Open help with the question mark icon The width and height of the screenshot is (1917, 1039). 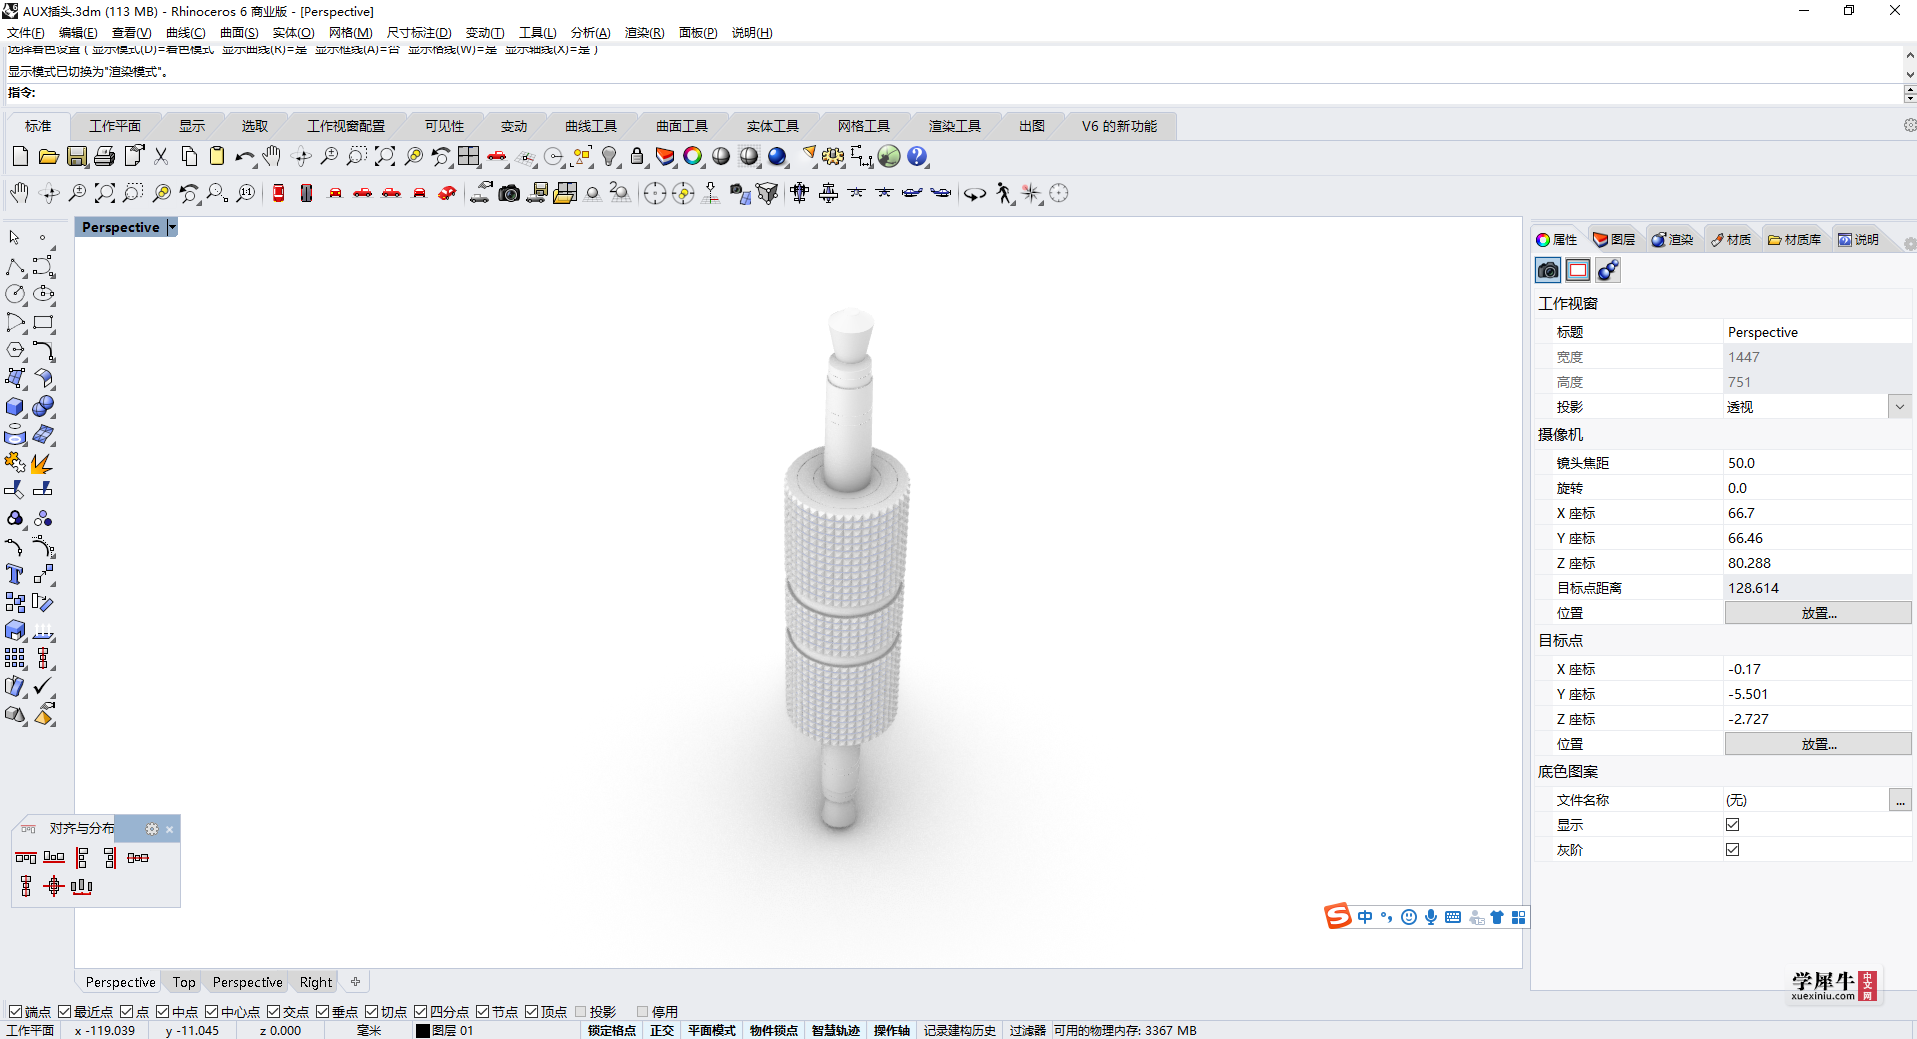pos(917,156)
